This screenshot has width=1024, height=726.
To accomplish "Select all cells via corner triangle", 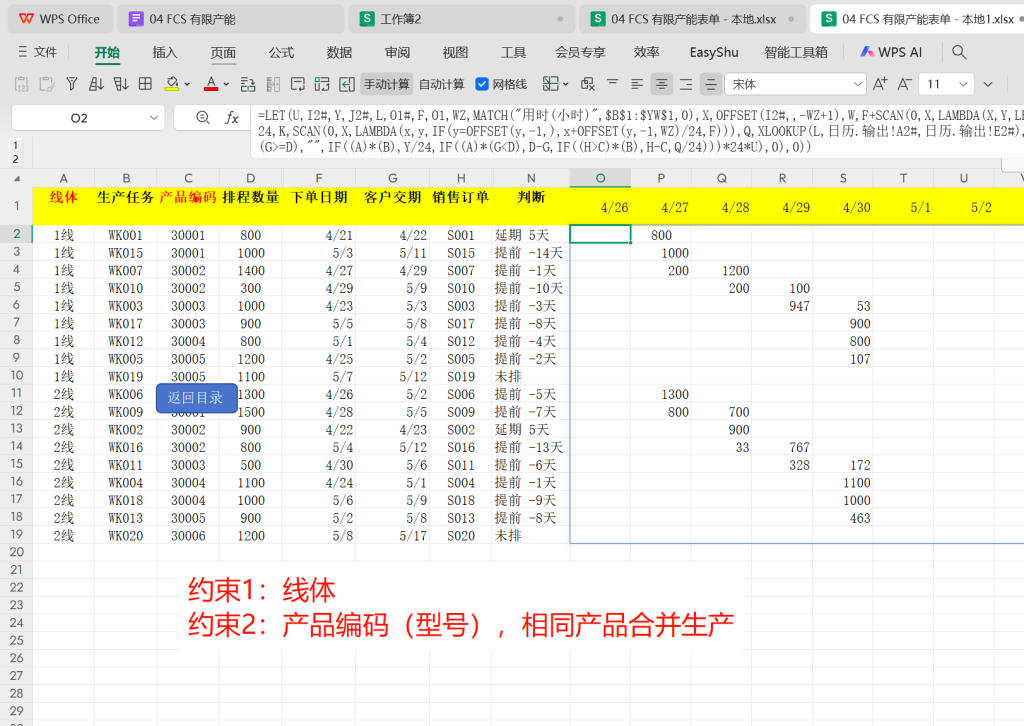I will coord(16,178).
